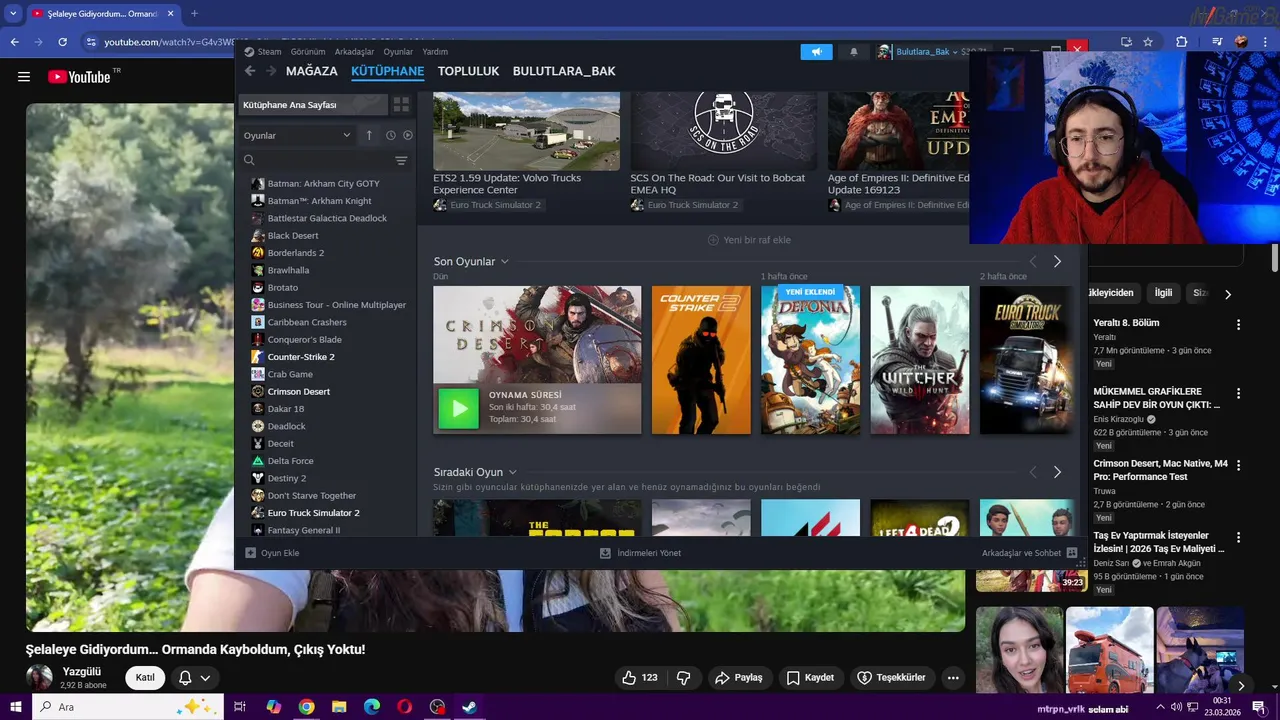This screenshot has width=1280, height=720.
Task: Click the library search magnifier icon
Action: [x=249, y=160]
